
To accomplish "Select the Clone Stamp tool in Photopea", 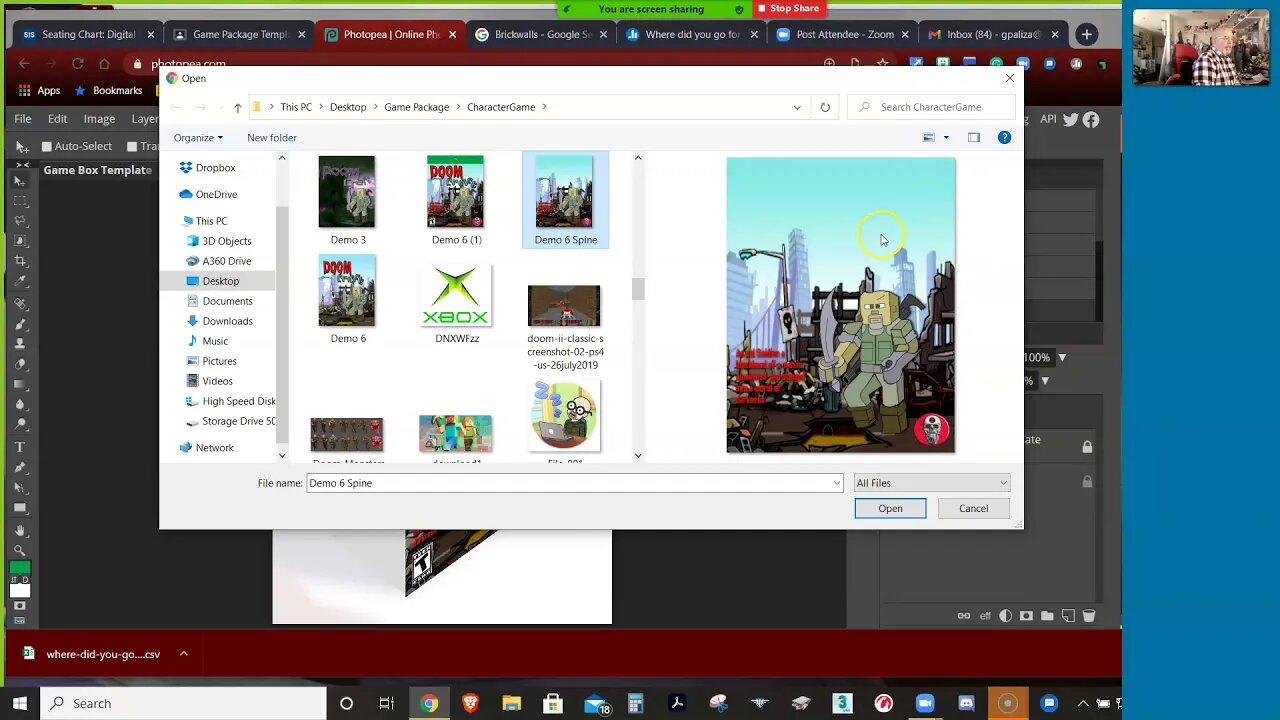I will [20, 343].
